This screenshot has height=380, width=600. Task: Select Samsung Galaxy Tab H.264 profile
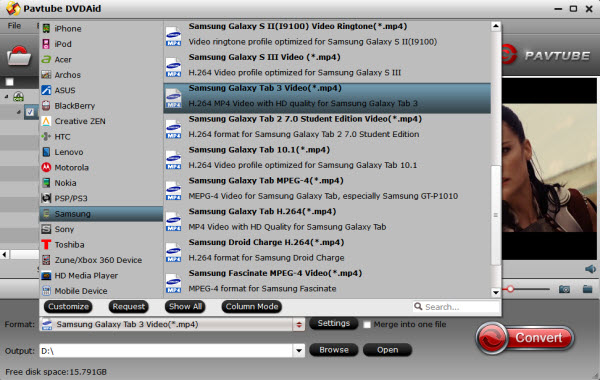pyautogui.click(x=327, y=221)
